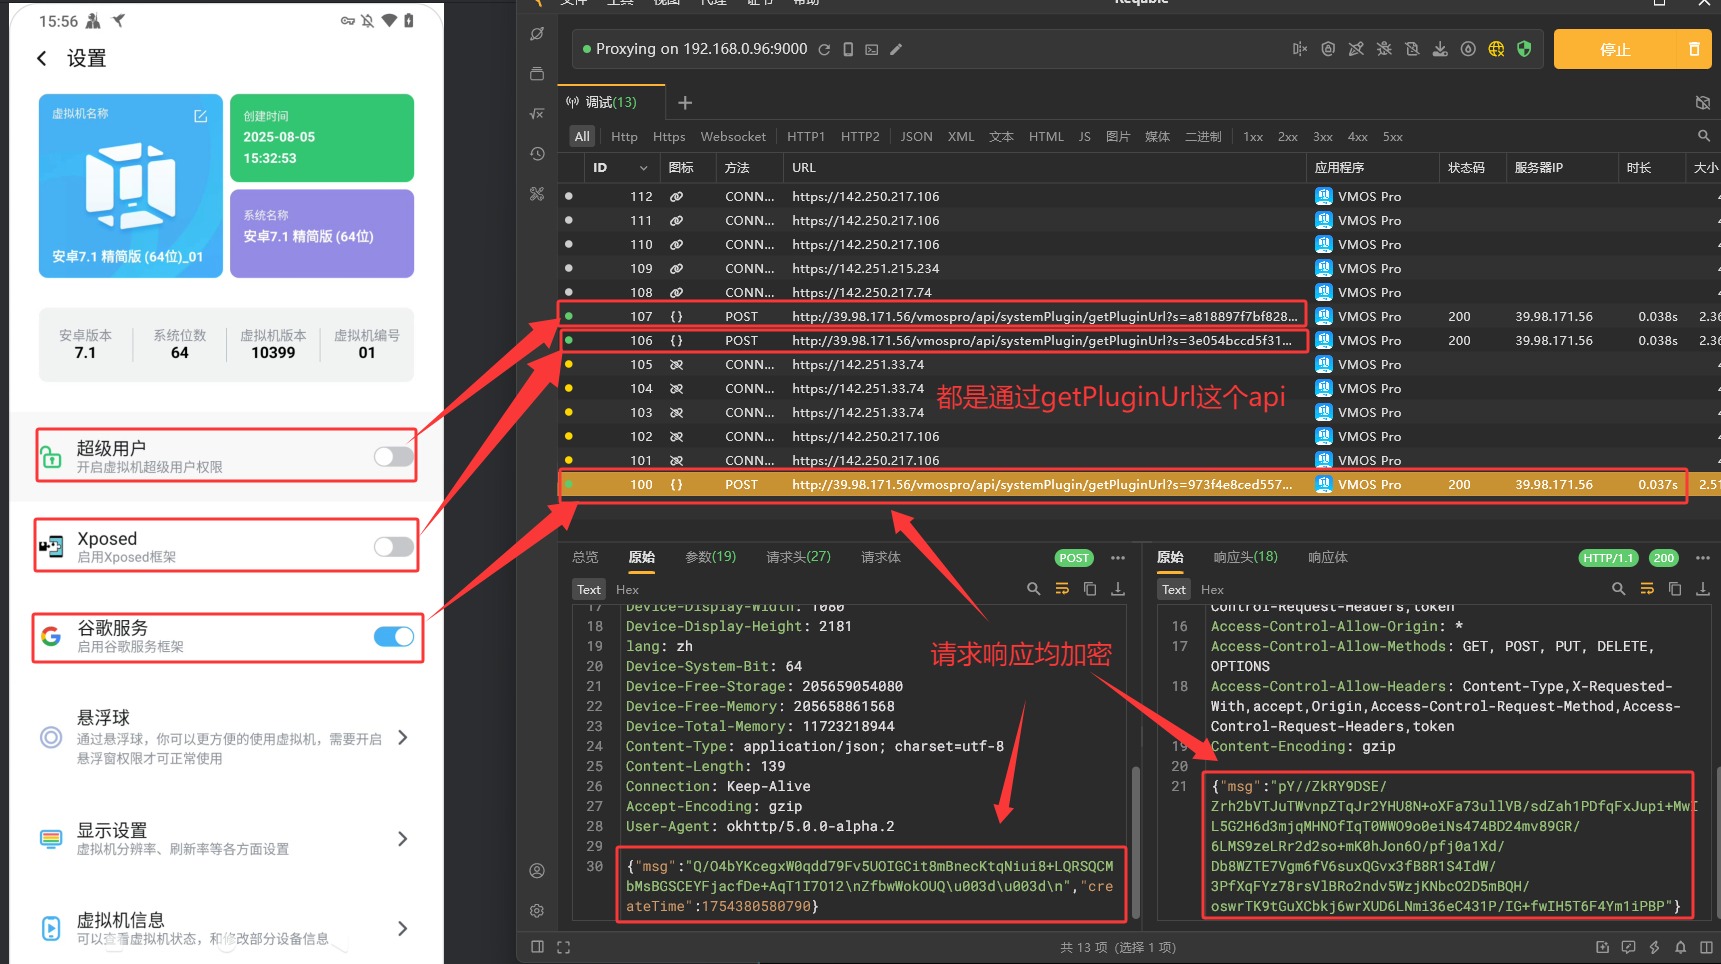
Task: Open the terminal icon beside proxy address
Action: [872, 49]
